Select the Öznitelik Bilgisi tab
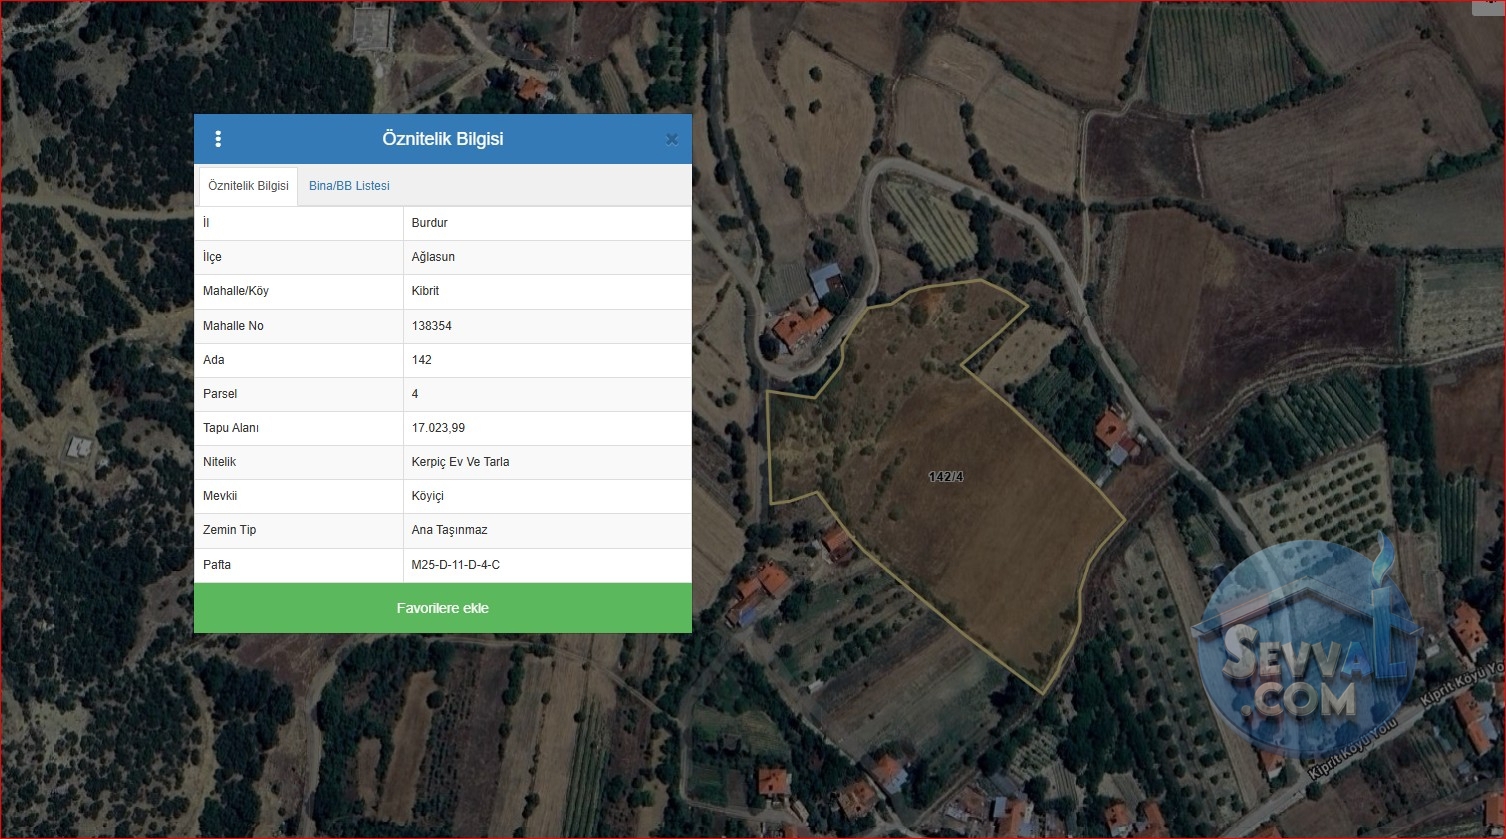 click(x=248, y=186)
